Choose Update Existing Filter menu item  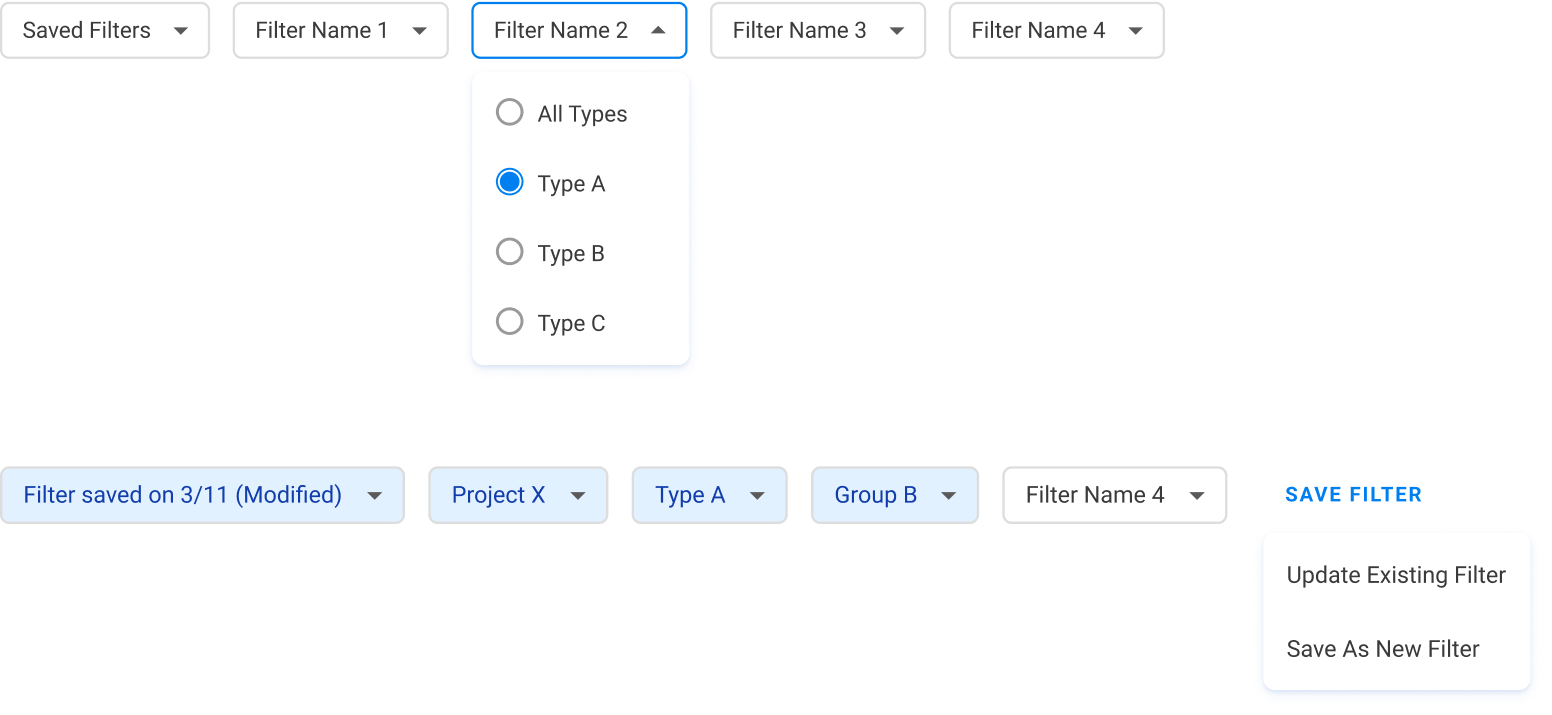coord(1396,575)
